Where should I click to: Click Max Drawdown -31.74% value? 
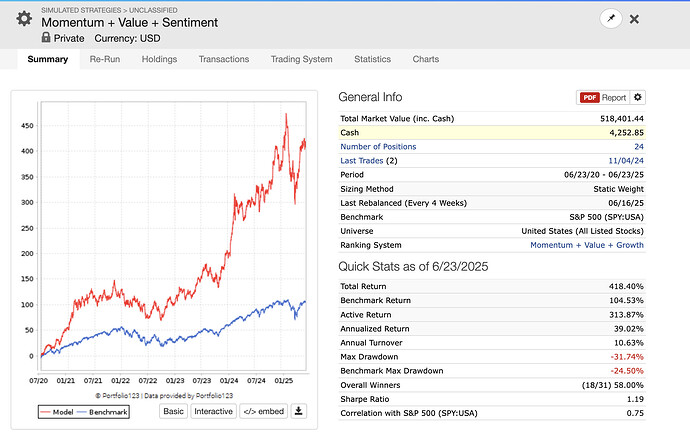pos(627,357)
